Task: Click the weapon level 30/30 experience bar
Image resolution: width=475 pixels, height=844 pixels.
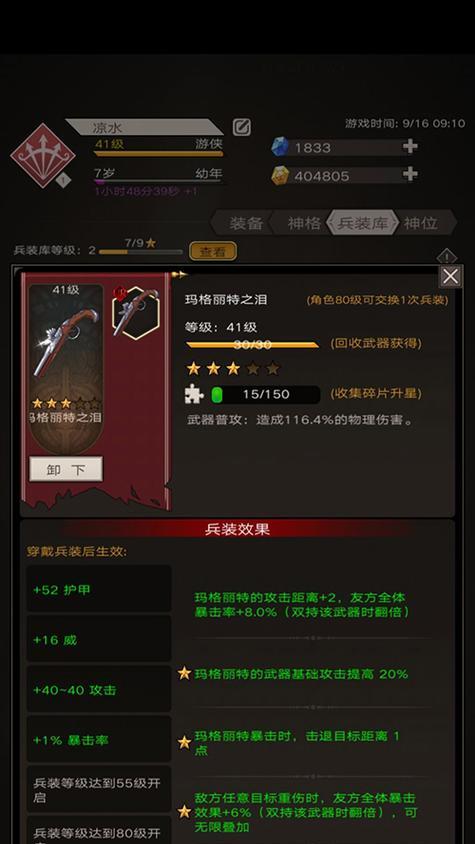Action: 253,344
